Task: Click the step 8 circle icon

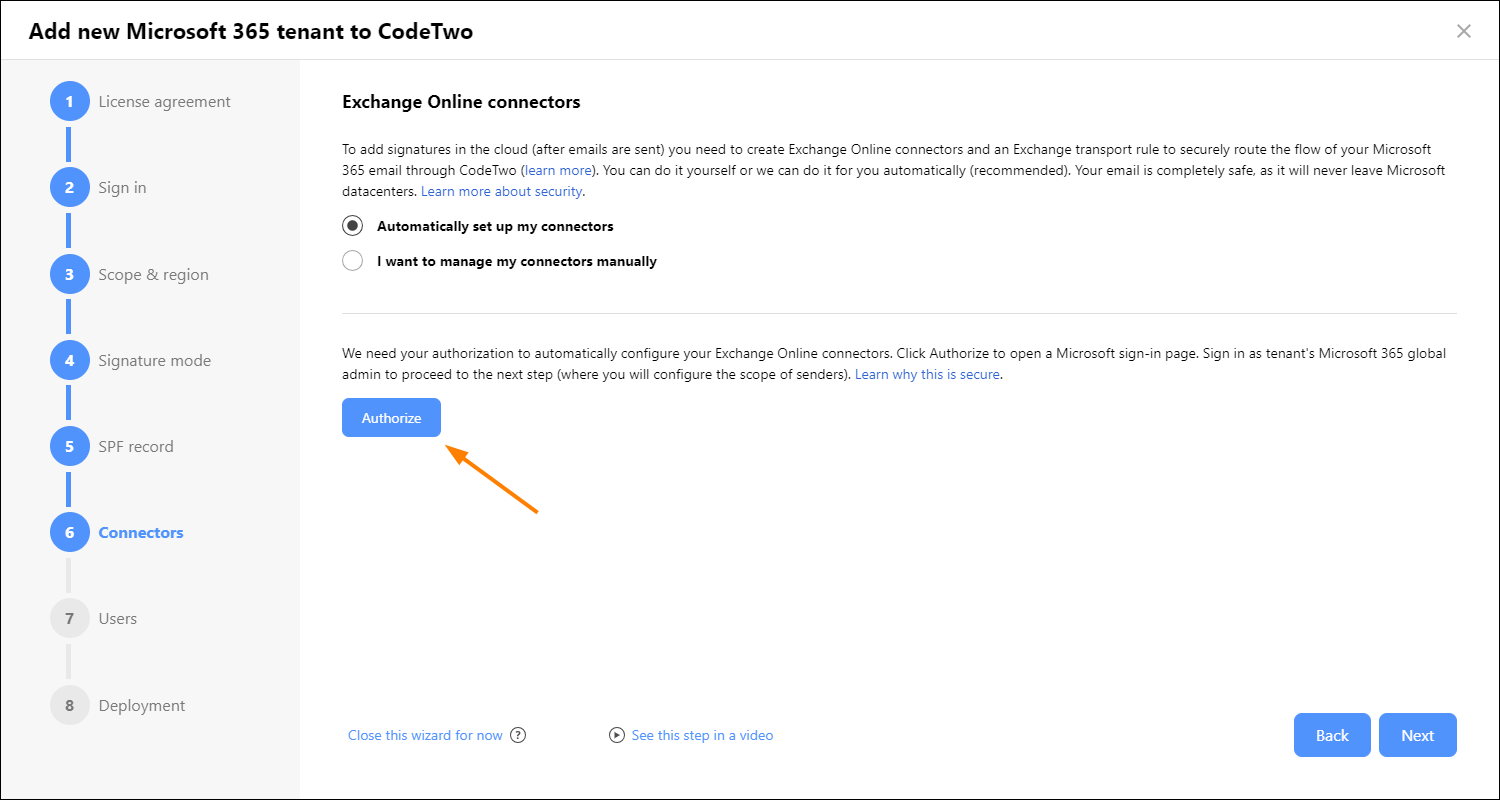Action: (x=69, y=705)
